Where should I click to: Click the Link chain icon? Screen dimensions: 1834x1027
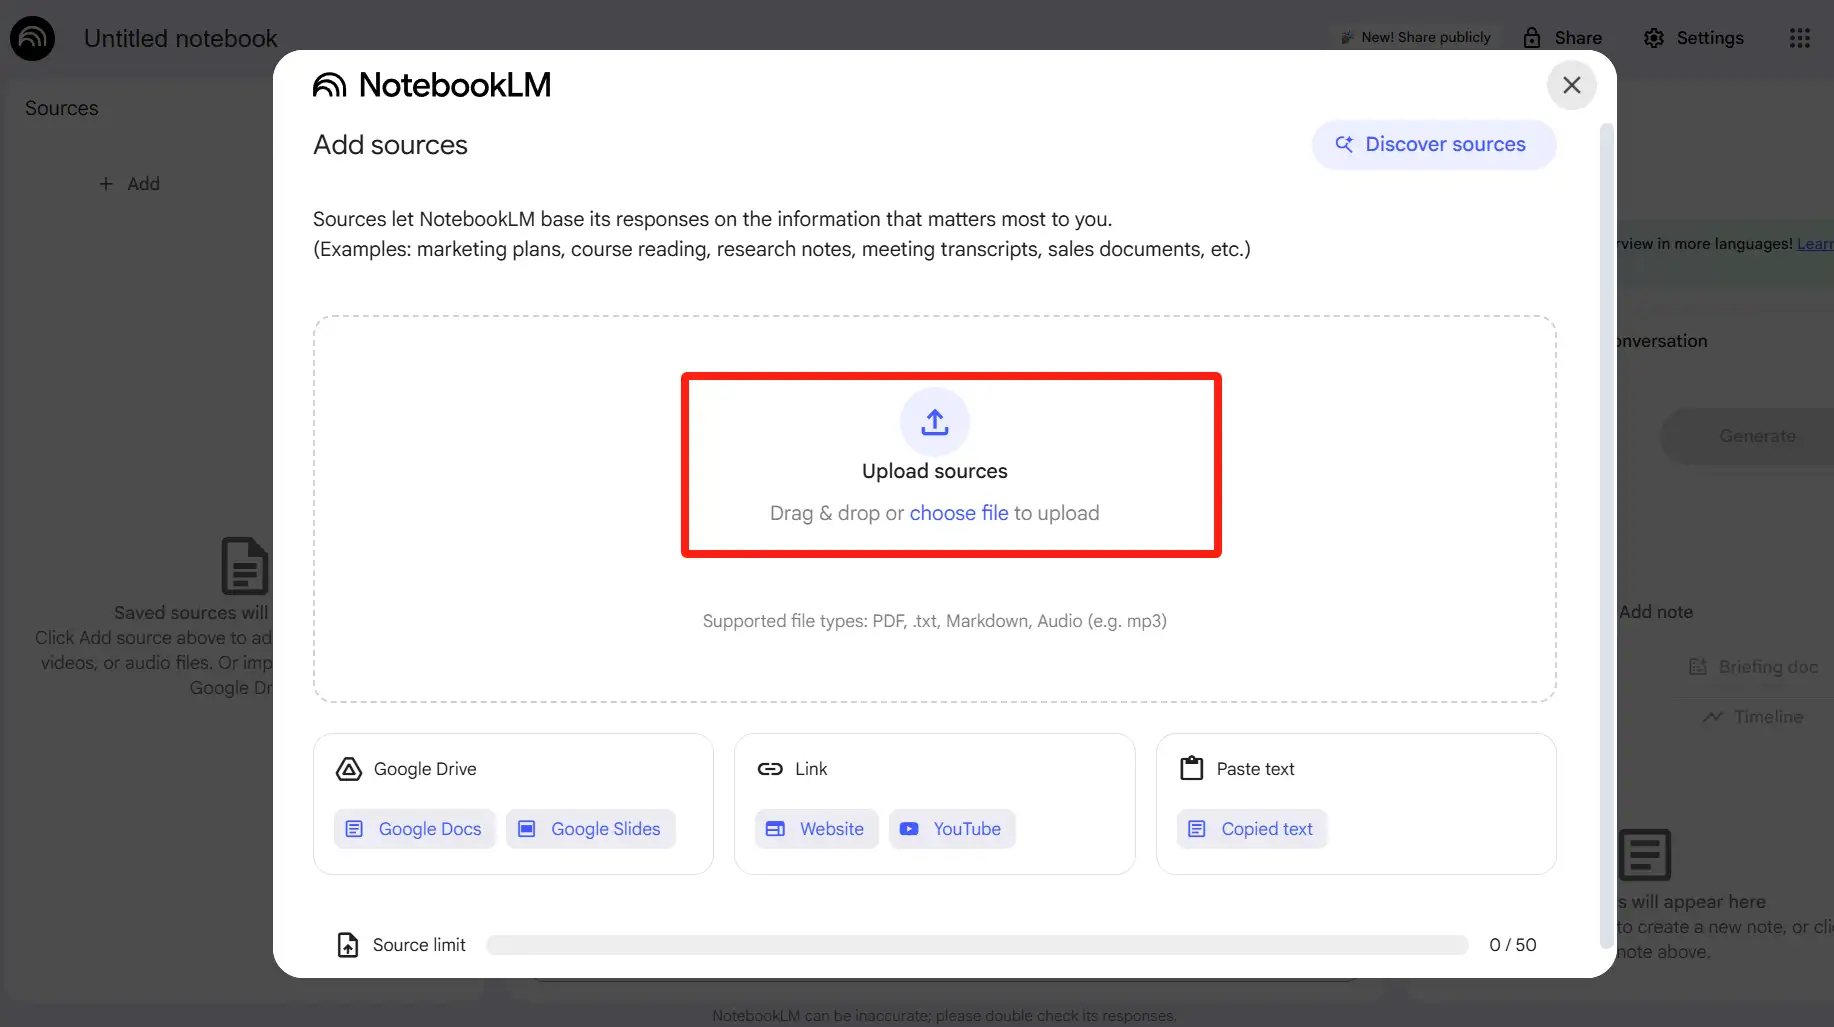click(x=770, y=769)
